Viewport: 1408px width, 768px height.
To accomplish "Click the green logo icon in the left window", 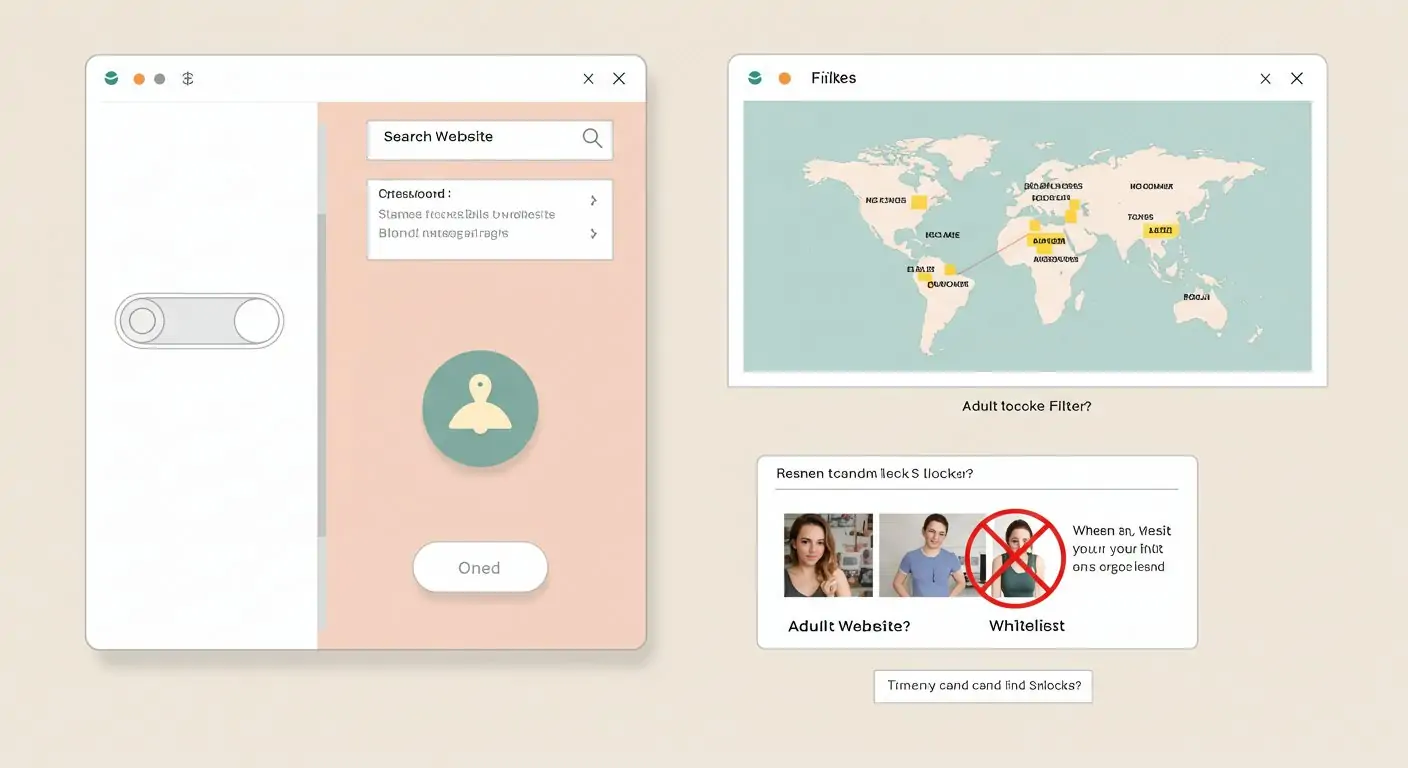I will pos(111,78).
